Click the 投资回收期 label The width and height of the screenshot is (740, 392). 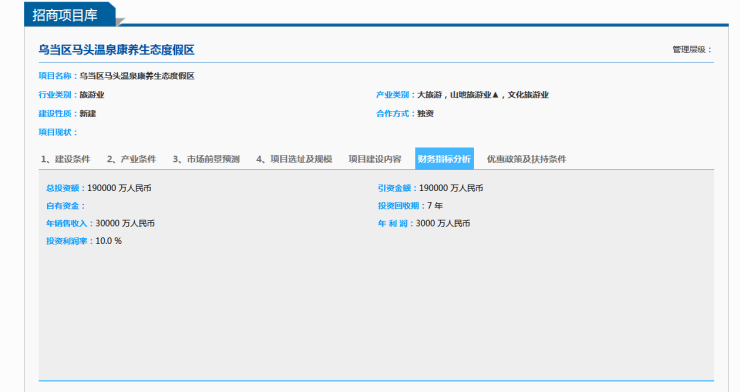[x=401, y=206]
